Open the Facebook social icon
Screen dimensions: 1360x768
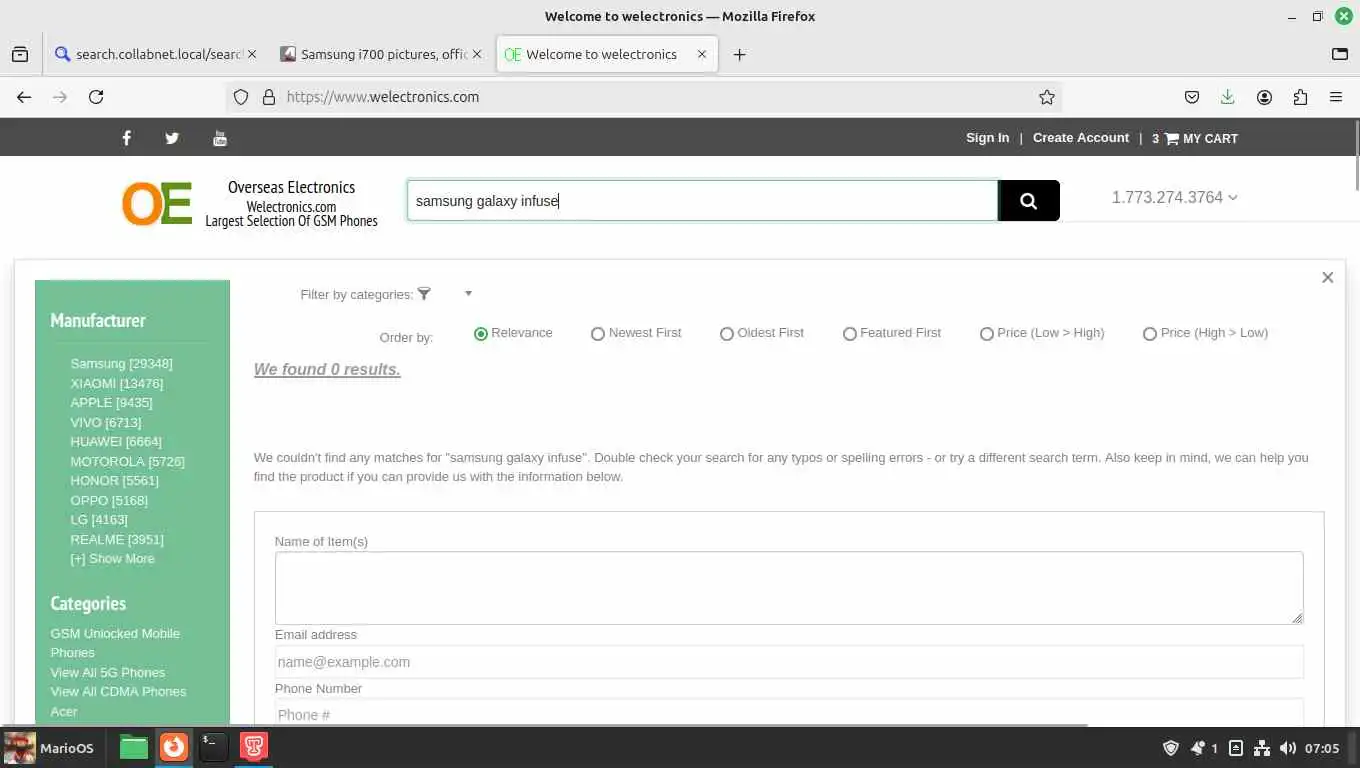[127, 138]
